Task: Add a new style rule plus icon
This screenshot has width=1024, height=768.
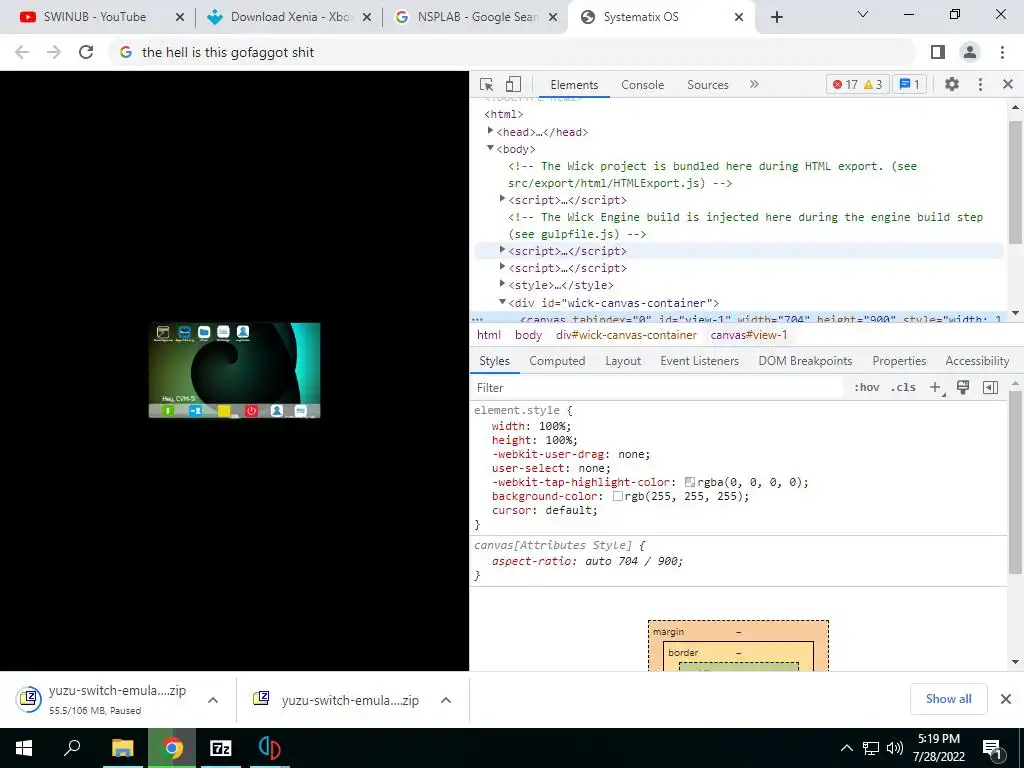Action: 936,387
